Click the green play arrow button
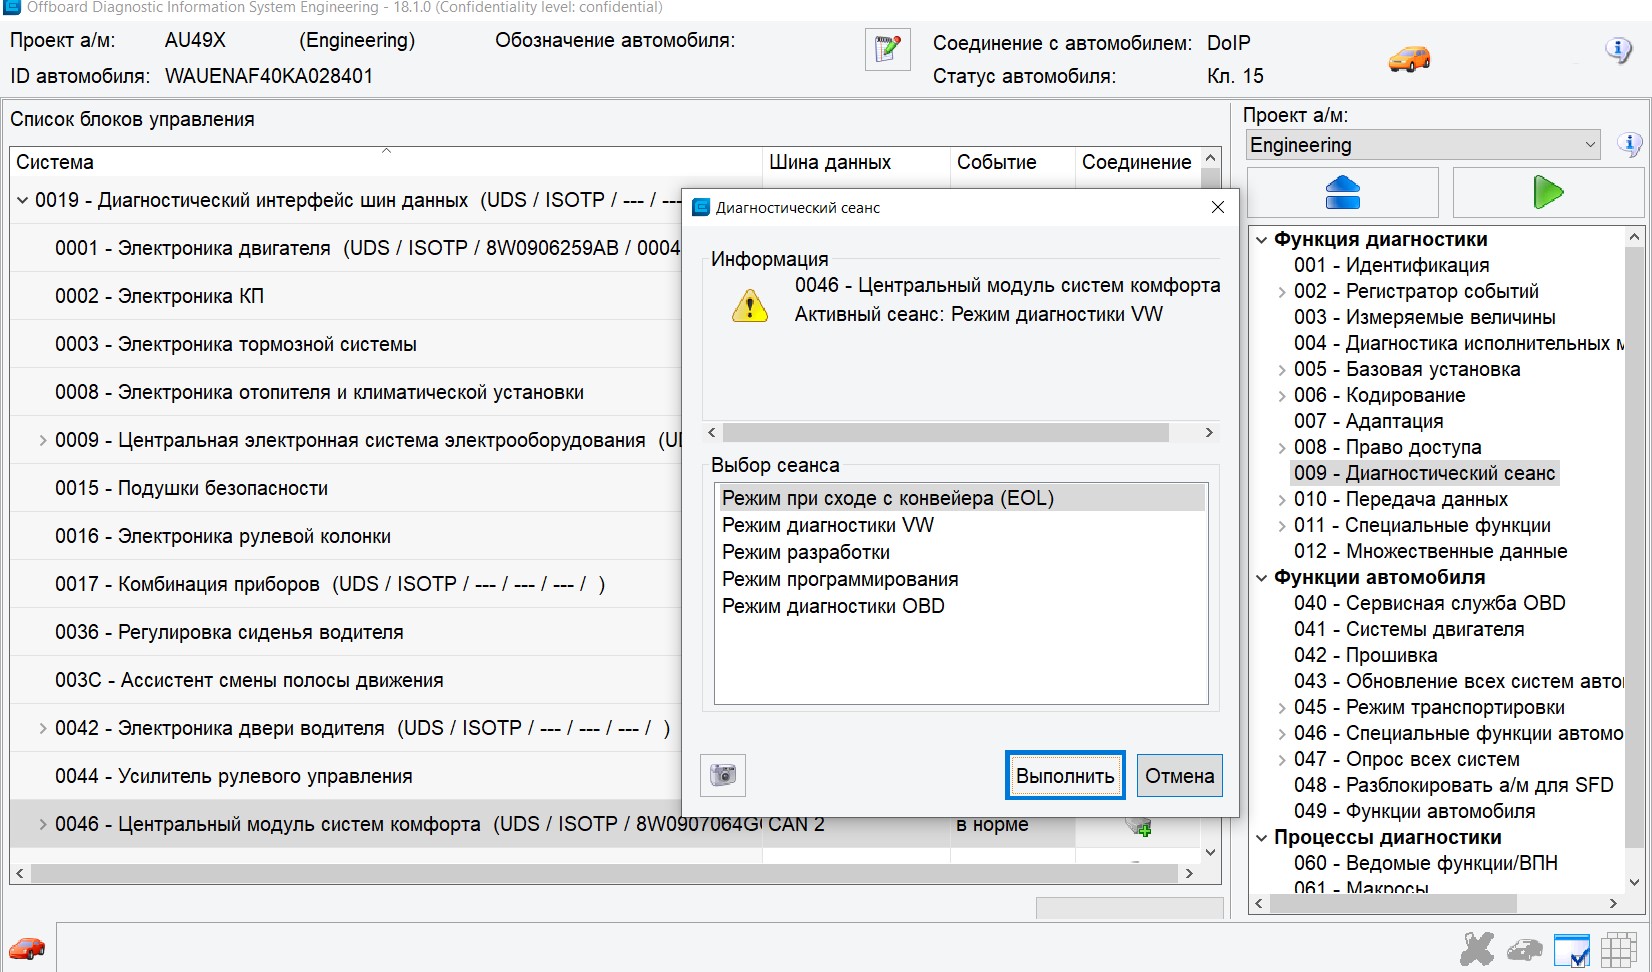Screen dimensions: 1652x972 point(1547,192)
